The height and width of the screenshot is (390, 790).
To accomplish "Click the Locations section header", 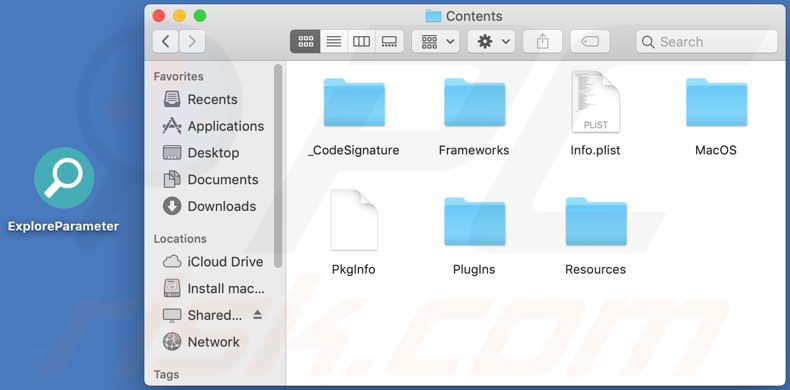I will [180, 239].
